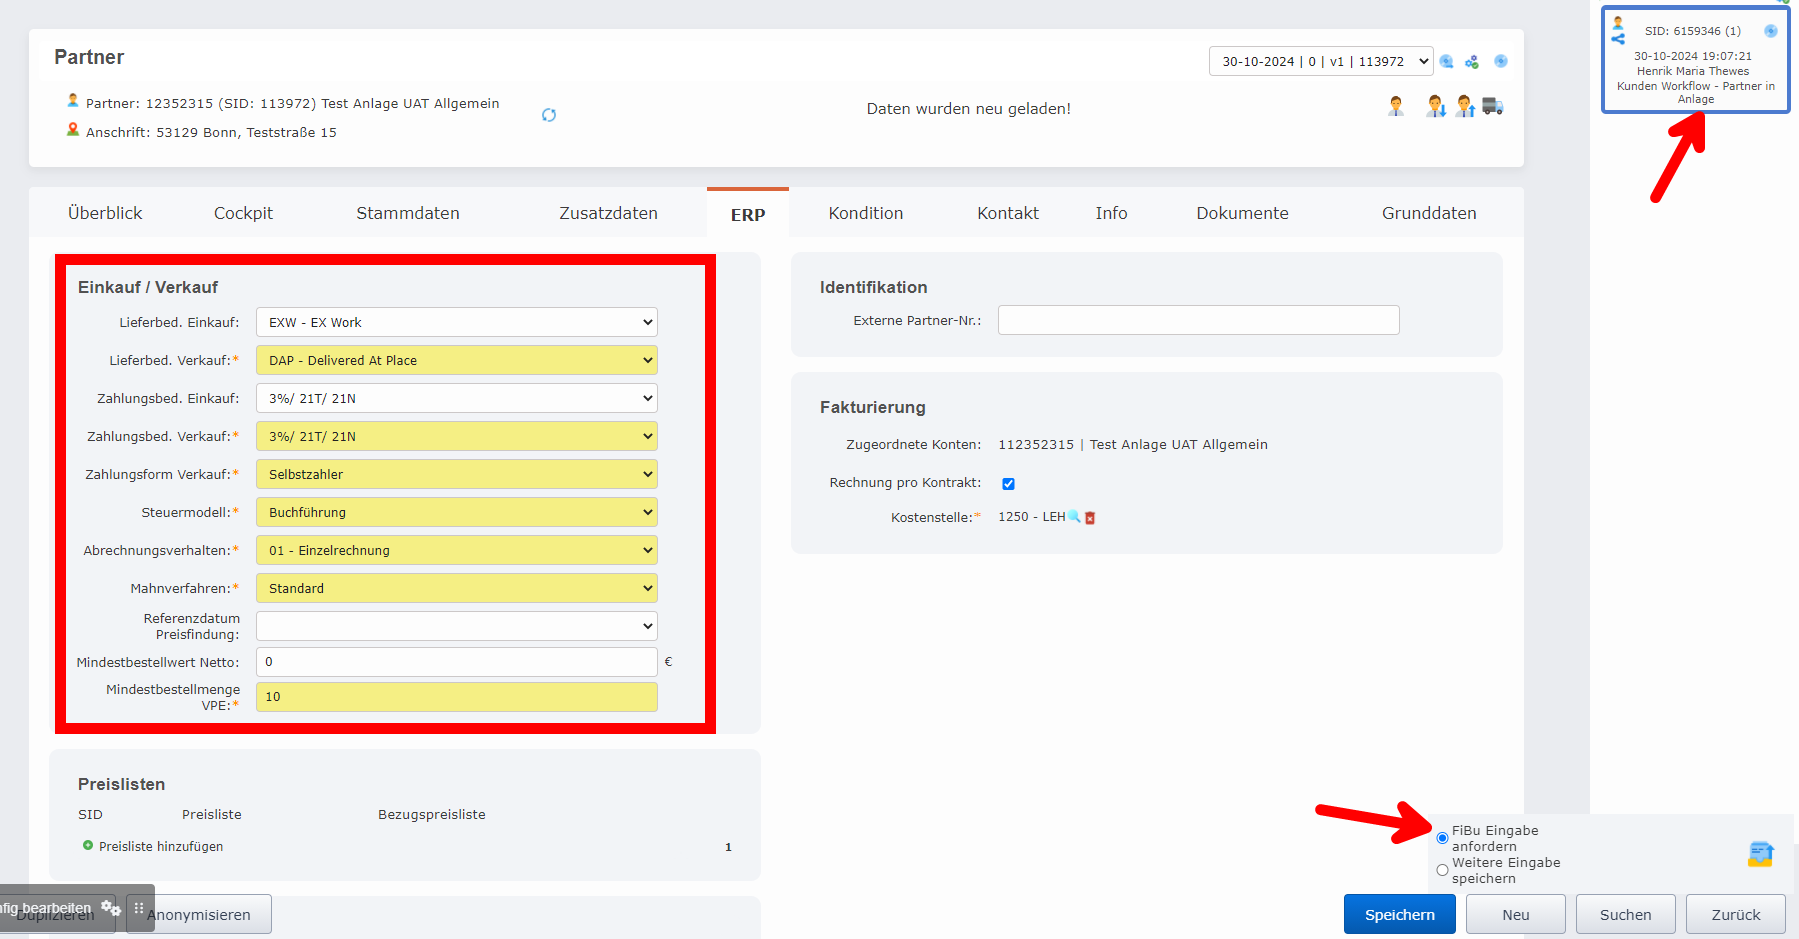This screenshot has width=1799, height=939.
Task: Click the delivery truck icon in header
Action: tap(1493, 106)
